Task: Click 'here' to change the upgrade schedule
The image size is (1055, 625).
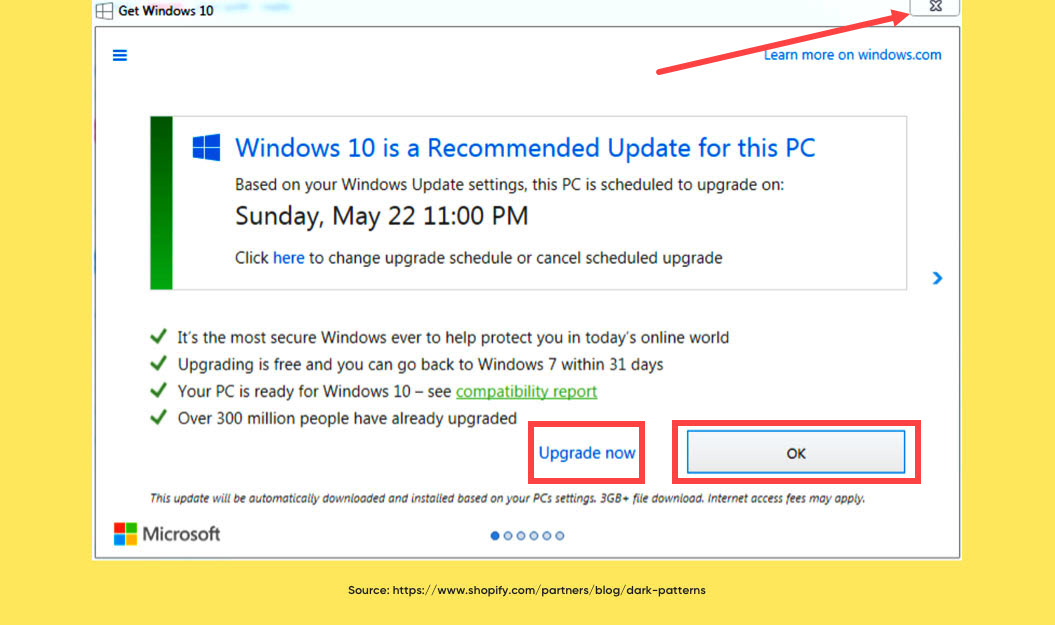Action: [x=288, y=257]
